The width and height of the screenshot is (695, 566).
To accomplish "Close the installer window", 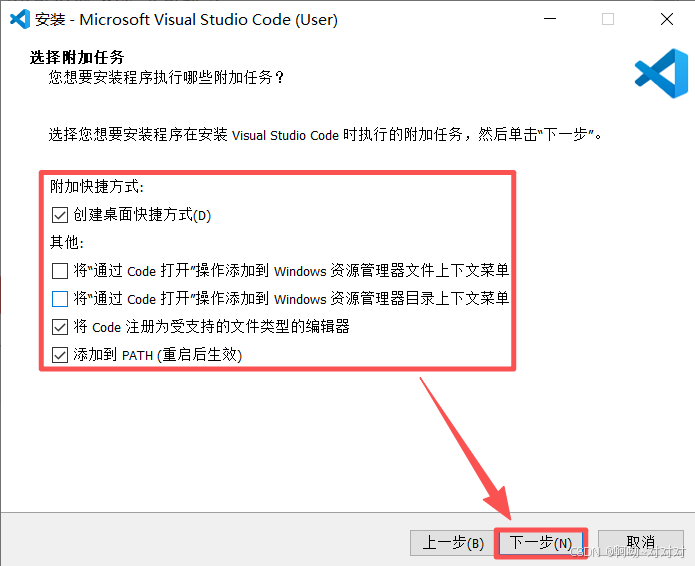I will [667, 19].
